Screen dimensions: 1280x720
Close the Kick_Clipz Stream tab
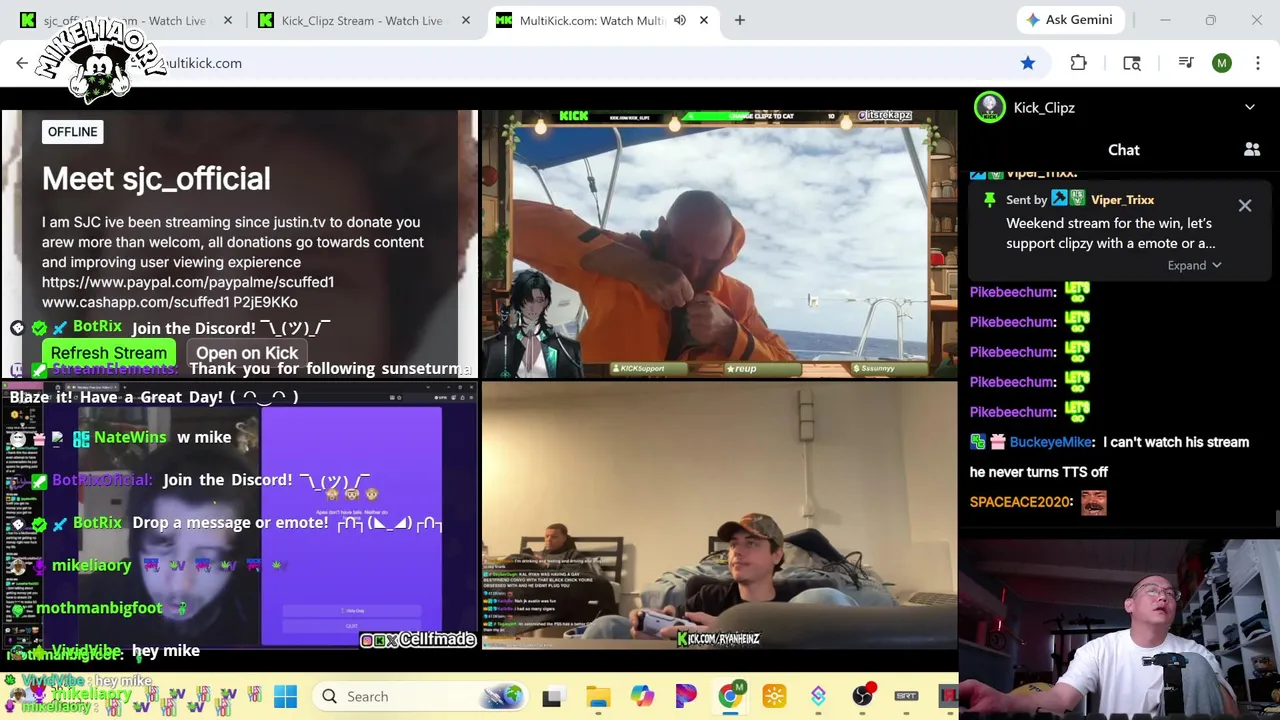point(465,20)
